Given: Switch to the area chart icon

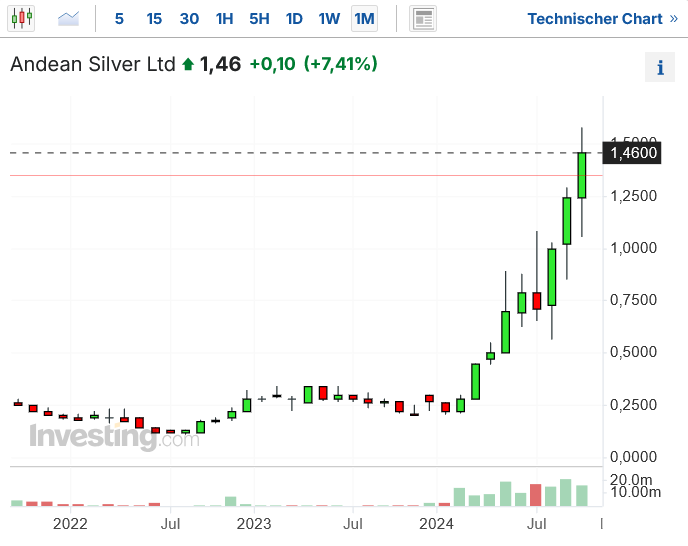Looking at the screenshot, I should tap(68, 18).
